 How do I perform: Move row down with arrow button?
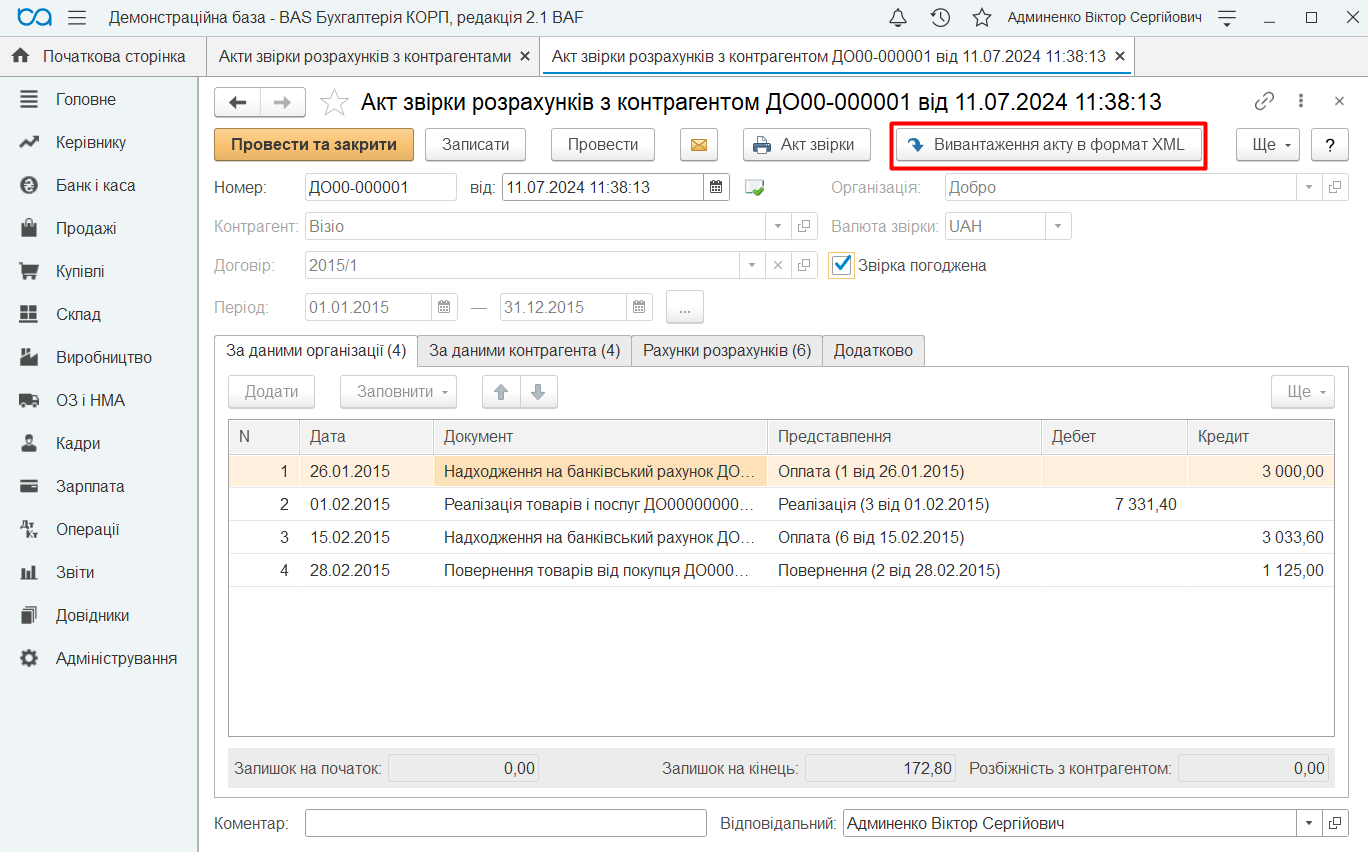coord(538,392)
